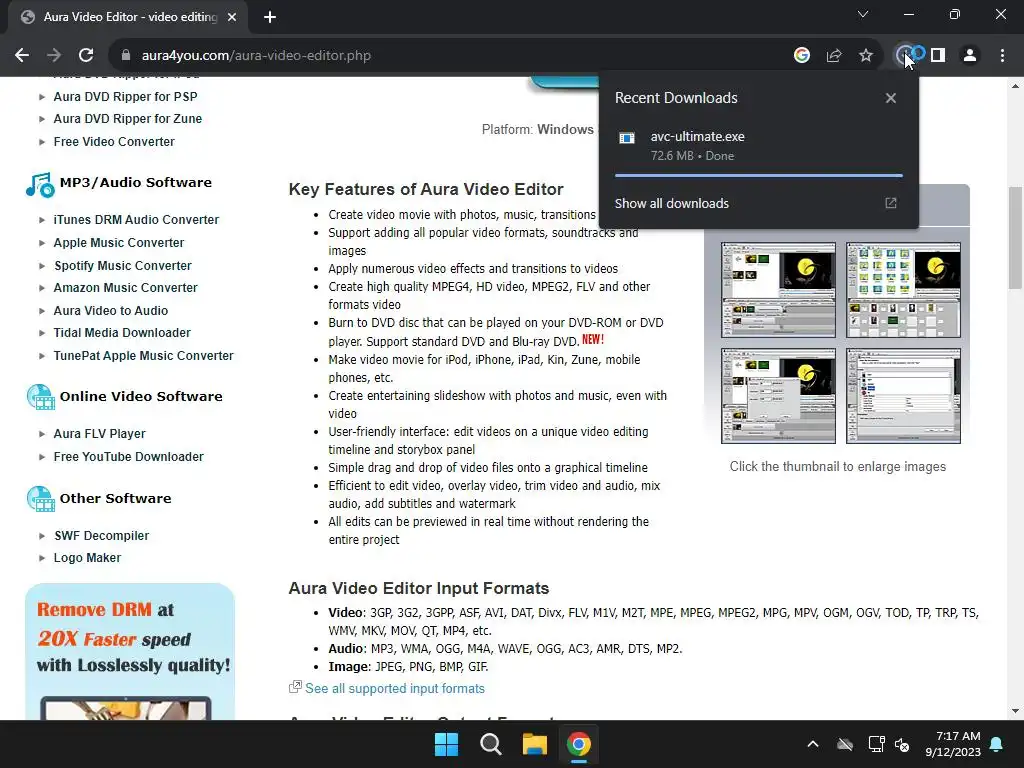The image size is (1024, 768).
Task: Click the Key Features of Aura Video Editor heading
Action: pos(426,189)
